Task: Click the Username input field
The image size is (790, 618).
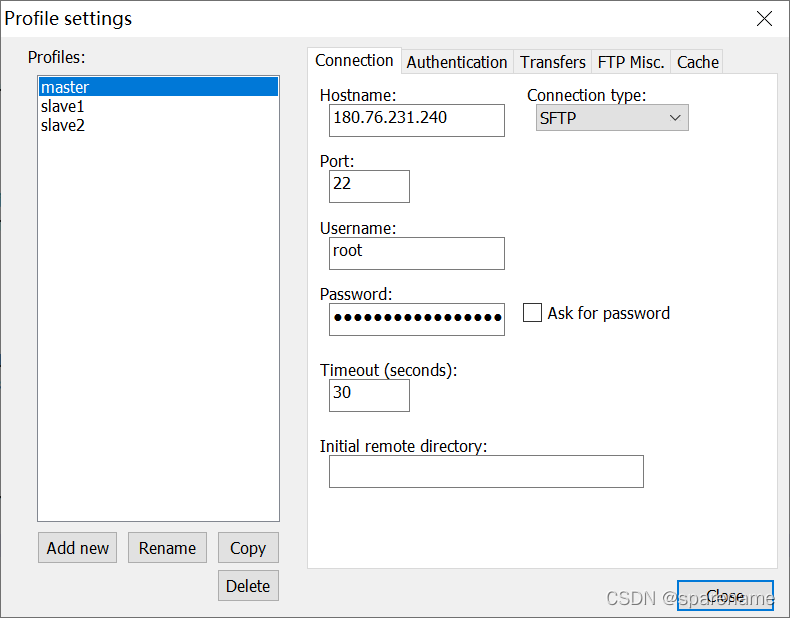Action: click(417, 253)
